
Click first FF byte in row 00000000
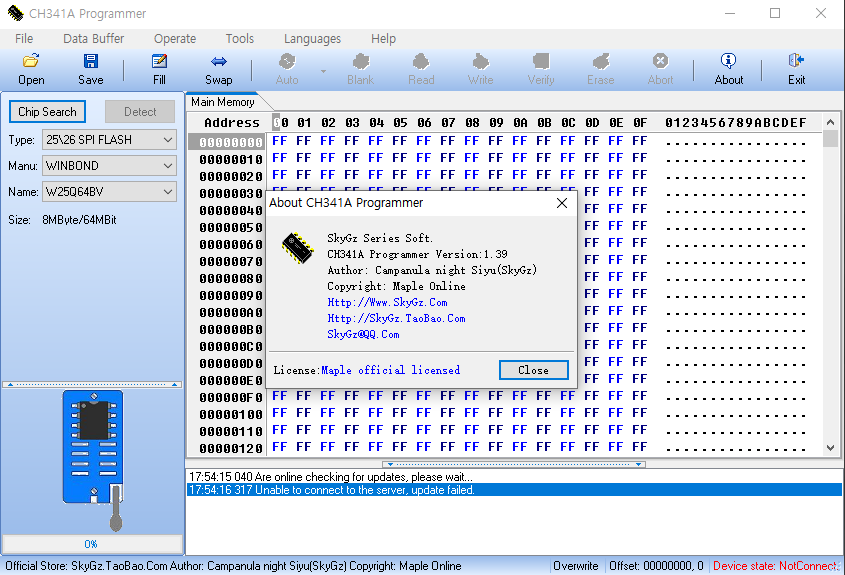279,141
